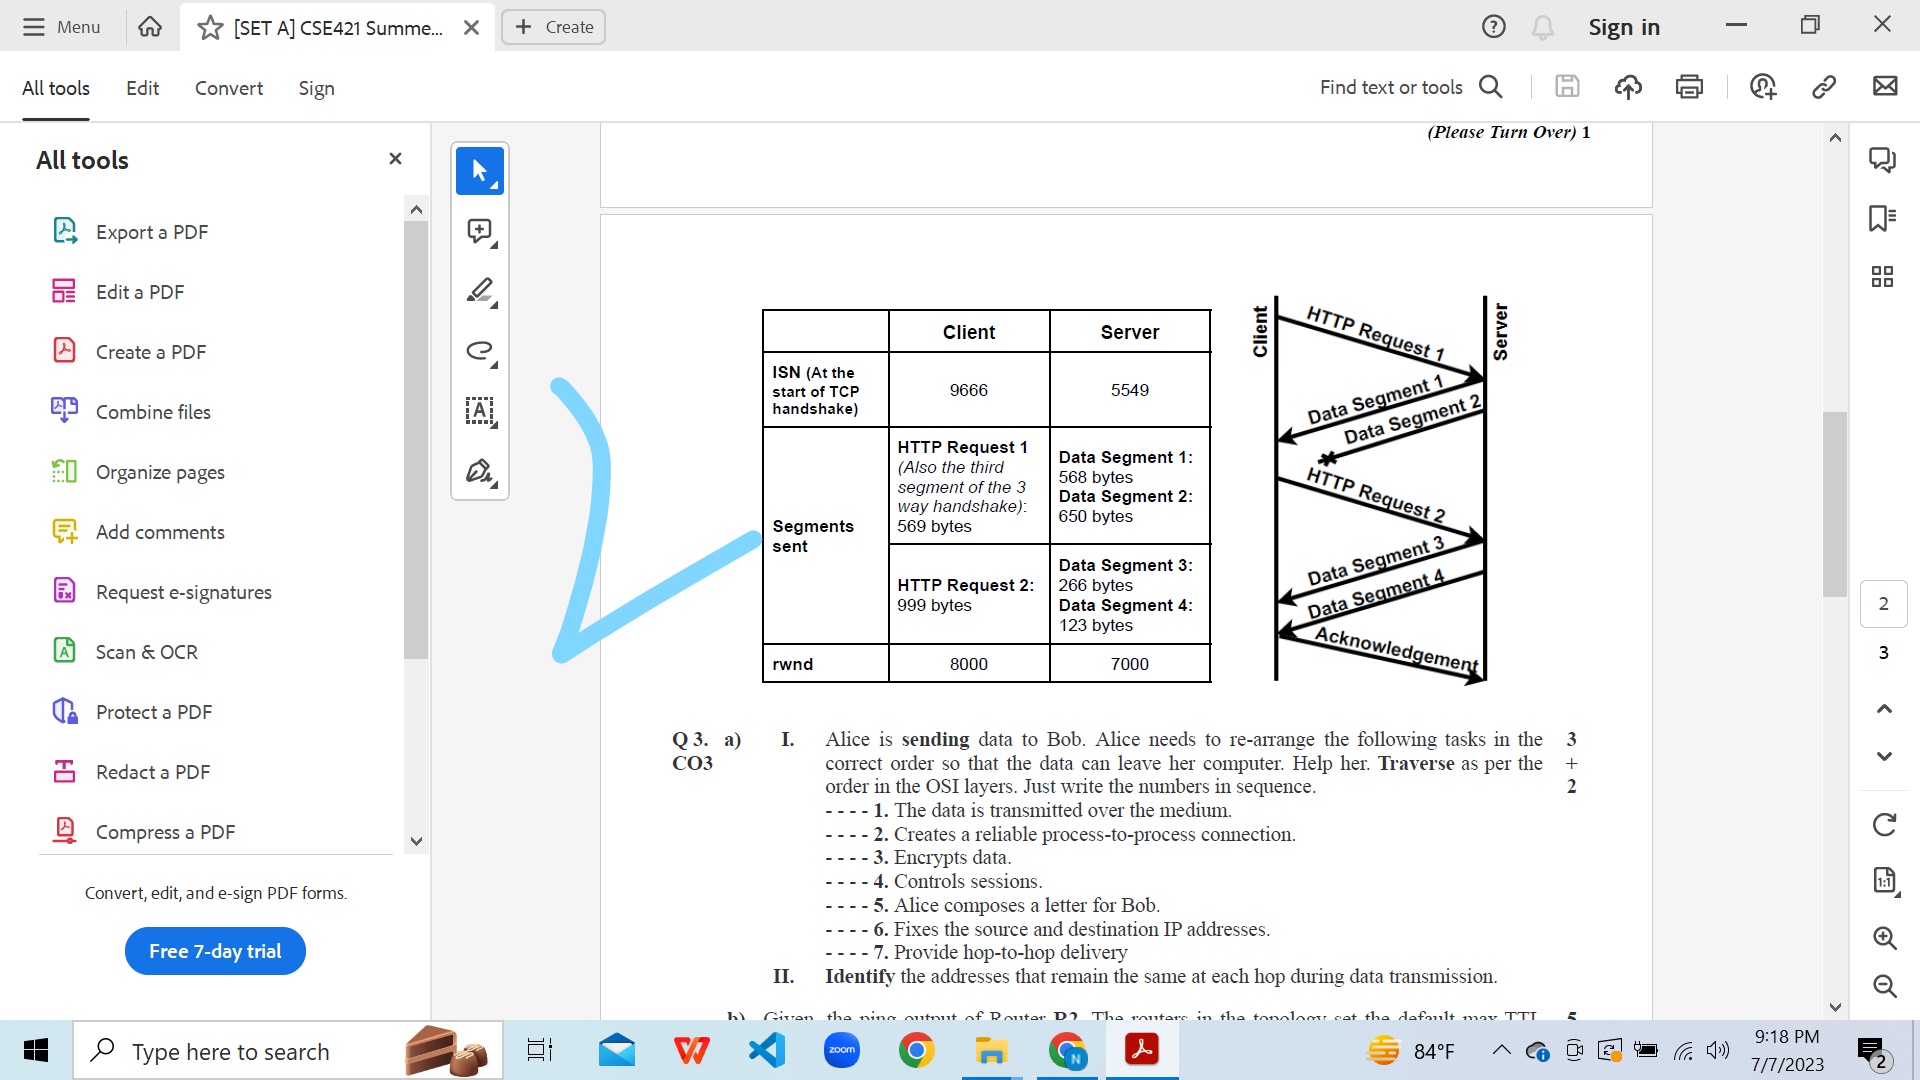
Task: Open Protect a PDF tool
Action: coord(153,711)
